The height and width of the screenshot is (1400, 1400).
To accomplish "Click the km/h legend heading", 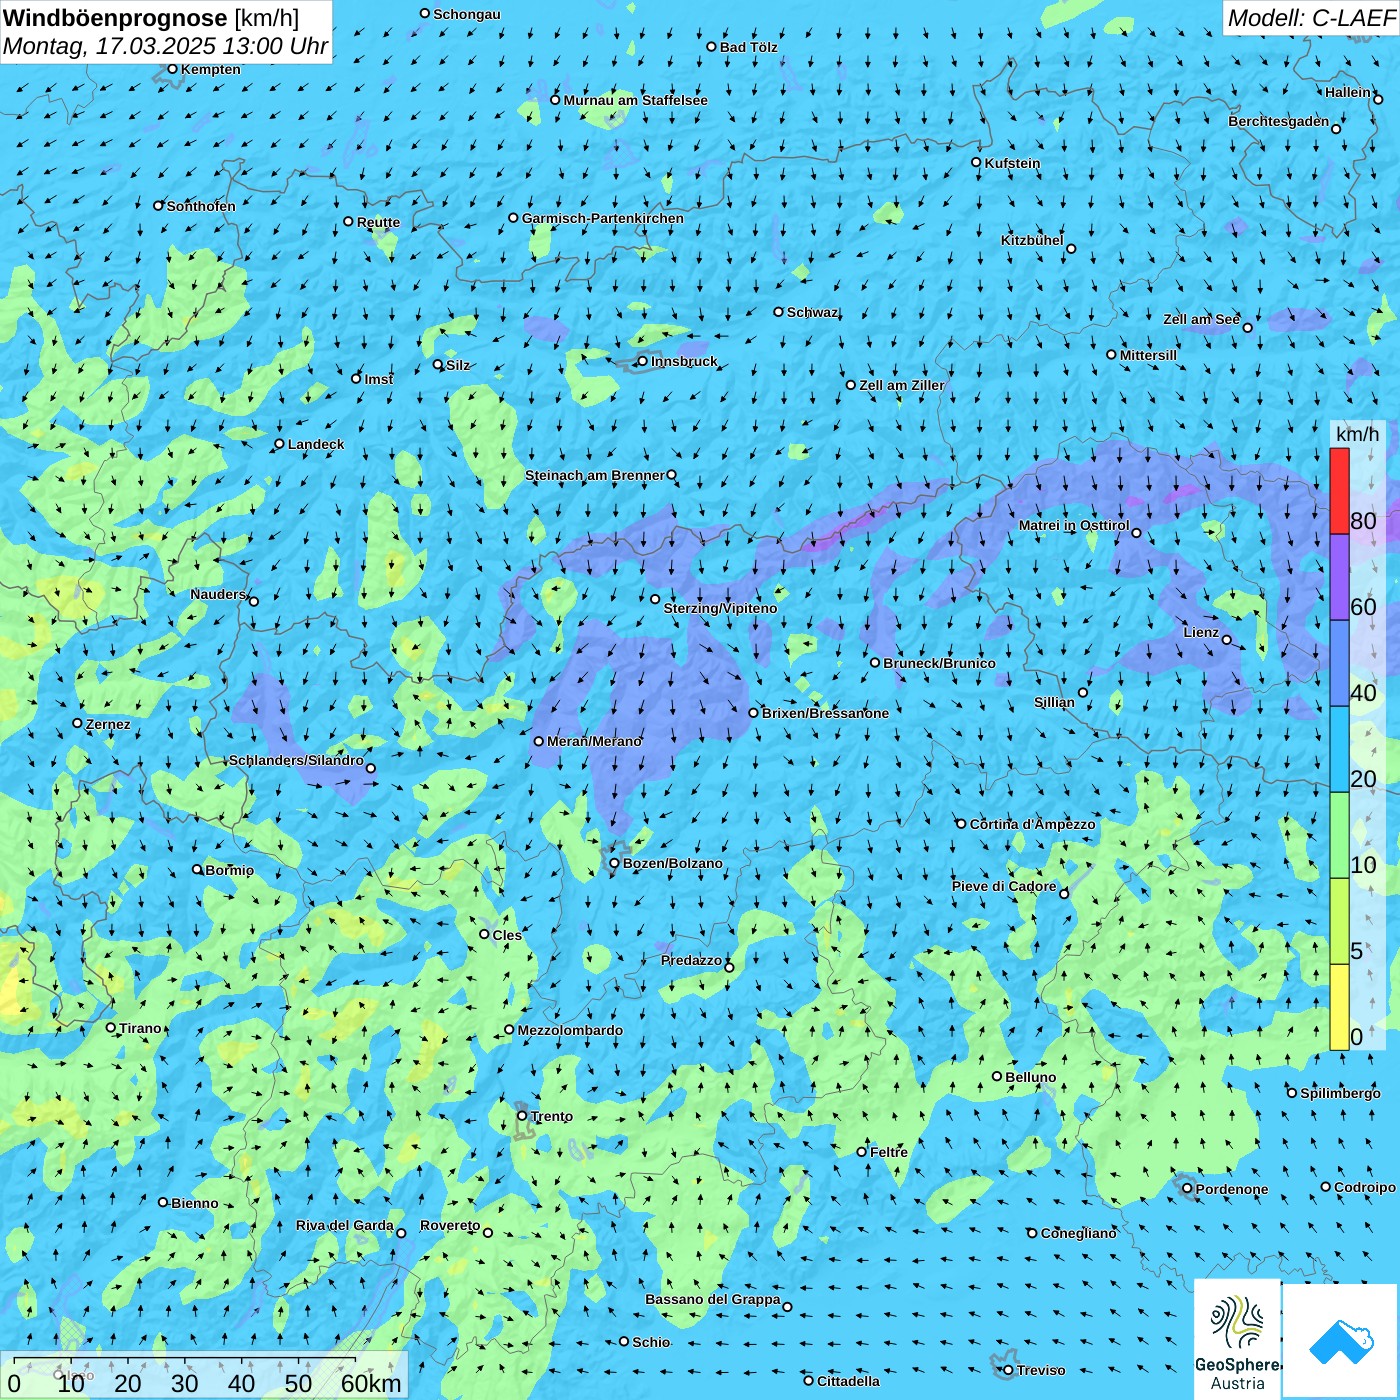I will (x=1357, y=434).
